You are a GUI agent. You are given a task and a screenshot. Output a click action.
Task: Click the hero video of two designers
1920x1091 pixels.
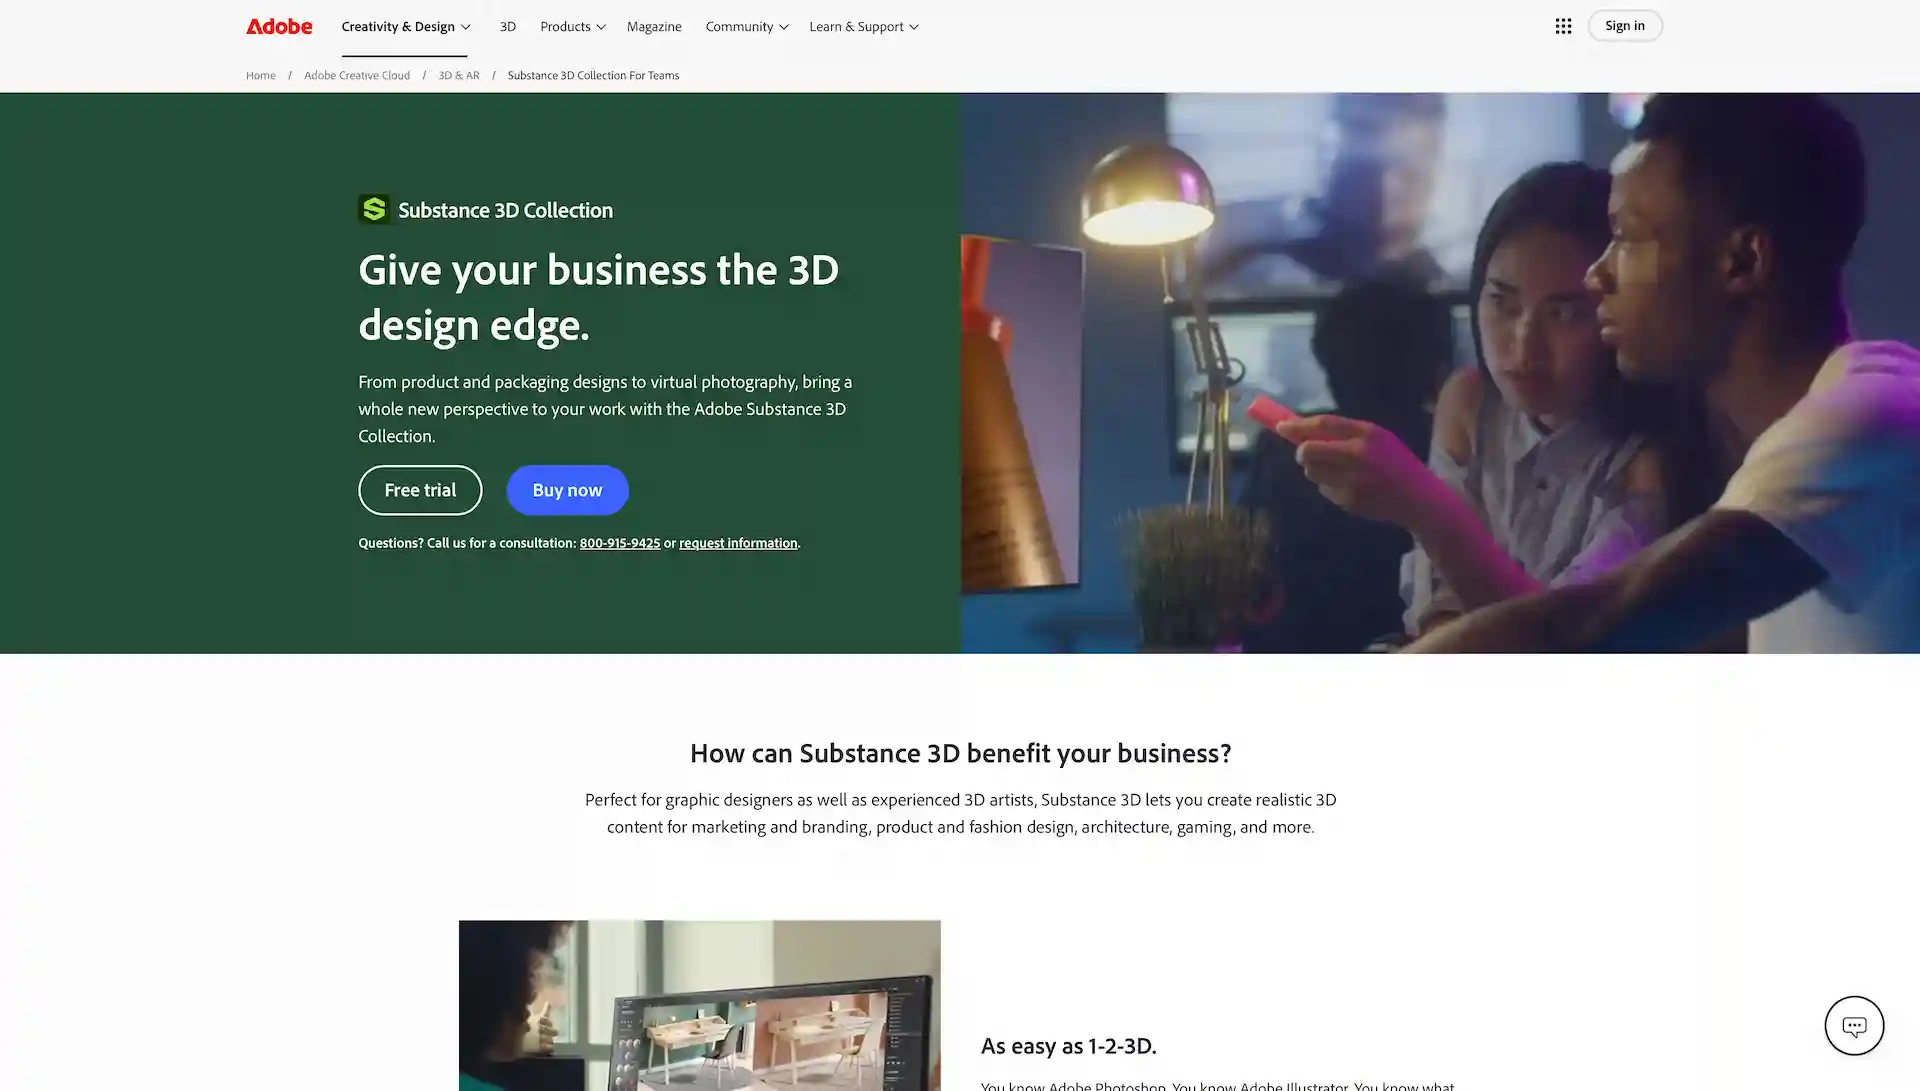pos(1440,373)
